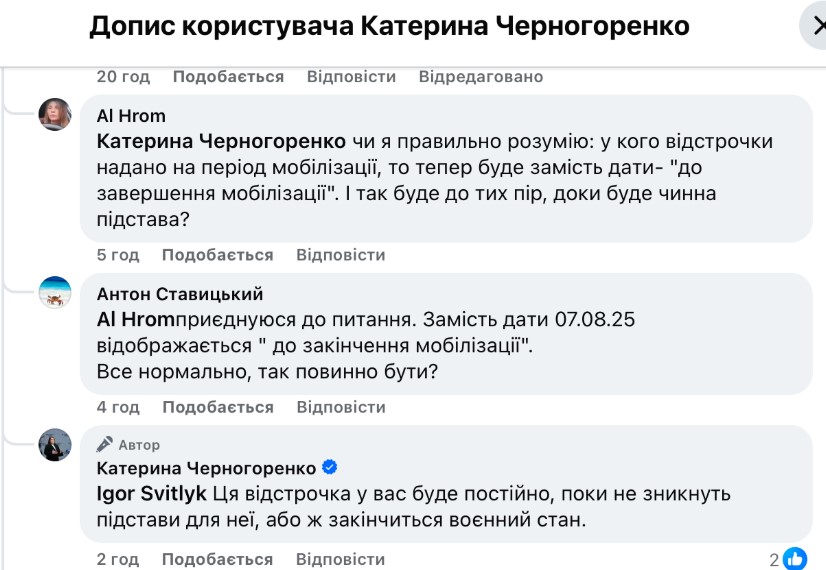Like Al Hrom's comment via Подобається
Screen dimensions: 826x570
pos(217,255)
